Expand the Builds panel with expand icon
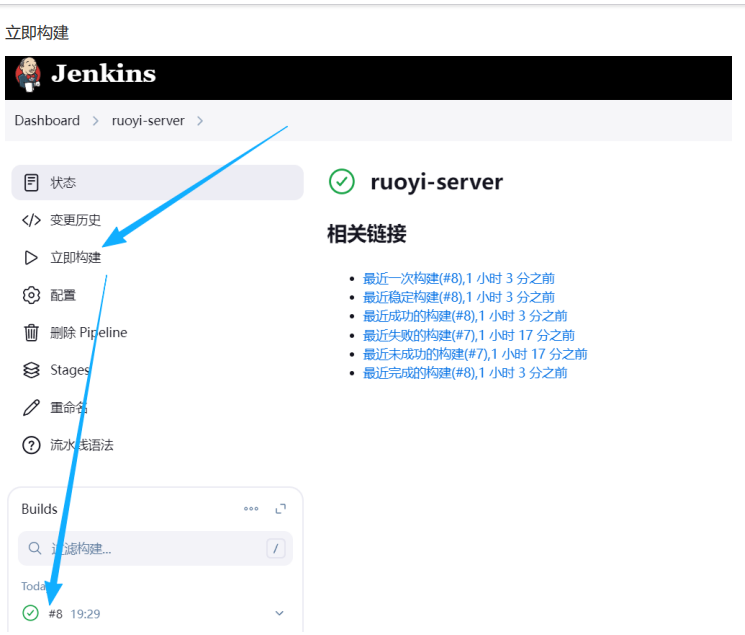745x635 pixels. coord(281,509)
